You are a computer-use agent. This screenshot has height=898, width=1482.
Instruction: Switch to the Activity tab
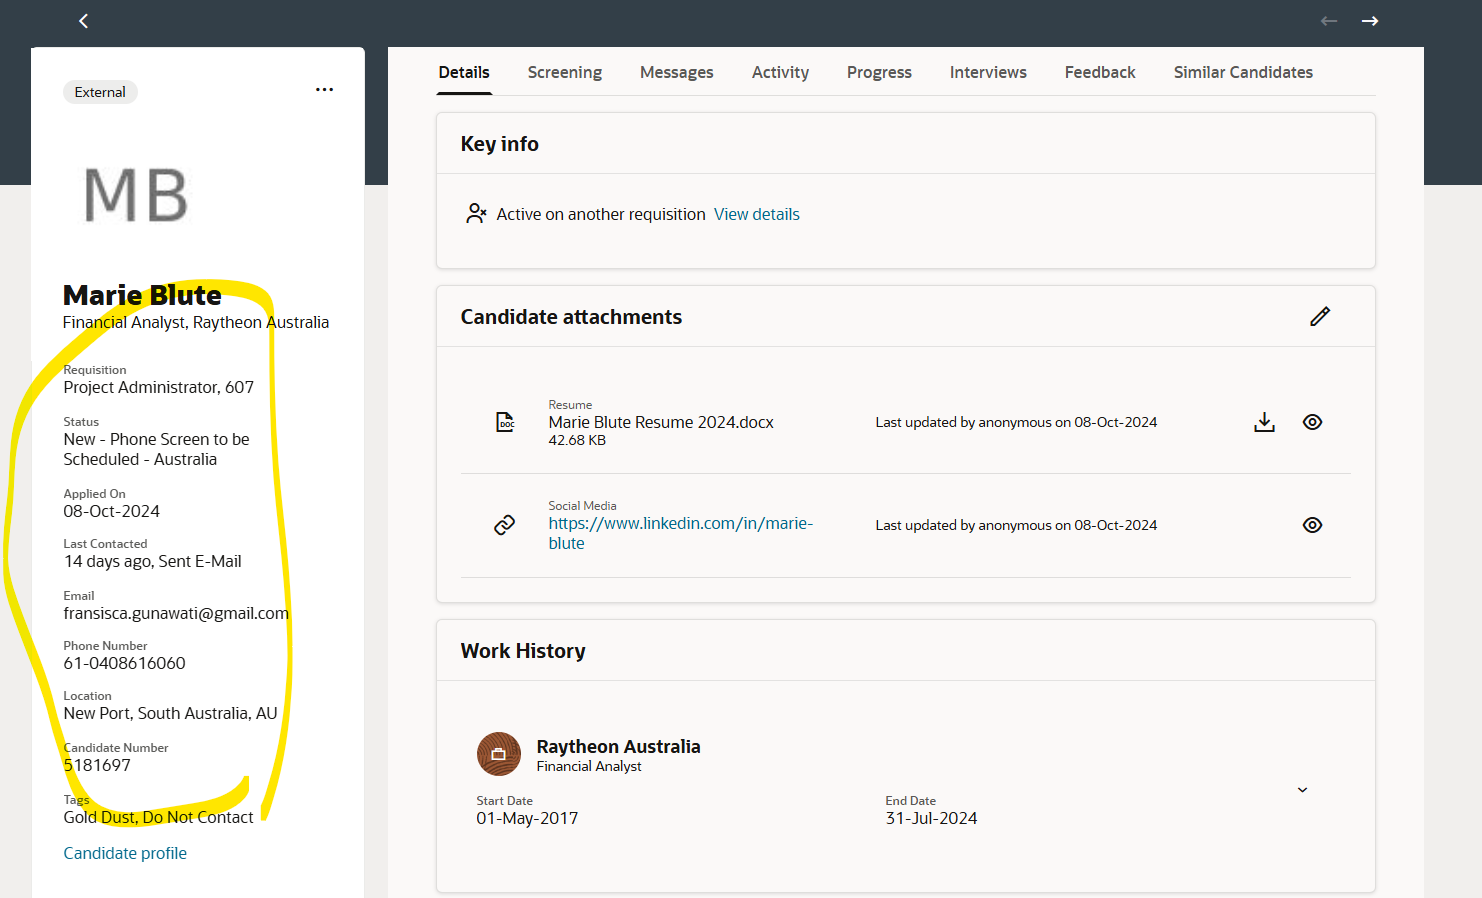(781, 72)
